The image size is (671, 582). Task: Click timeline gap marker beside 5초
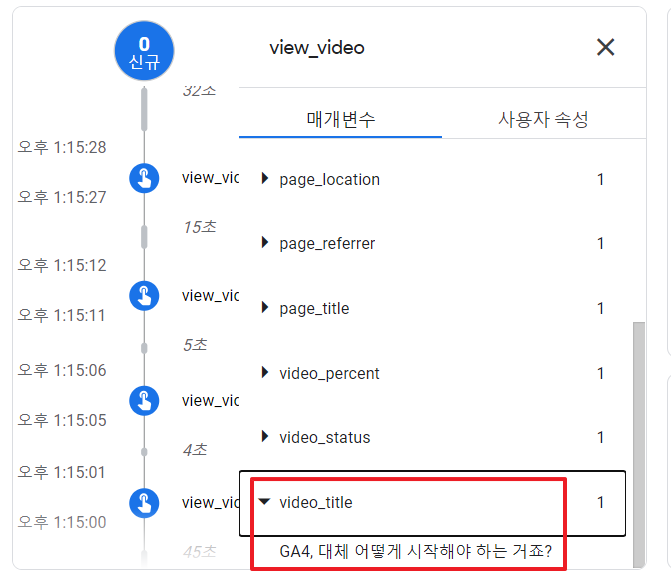tap(144, 348)
